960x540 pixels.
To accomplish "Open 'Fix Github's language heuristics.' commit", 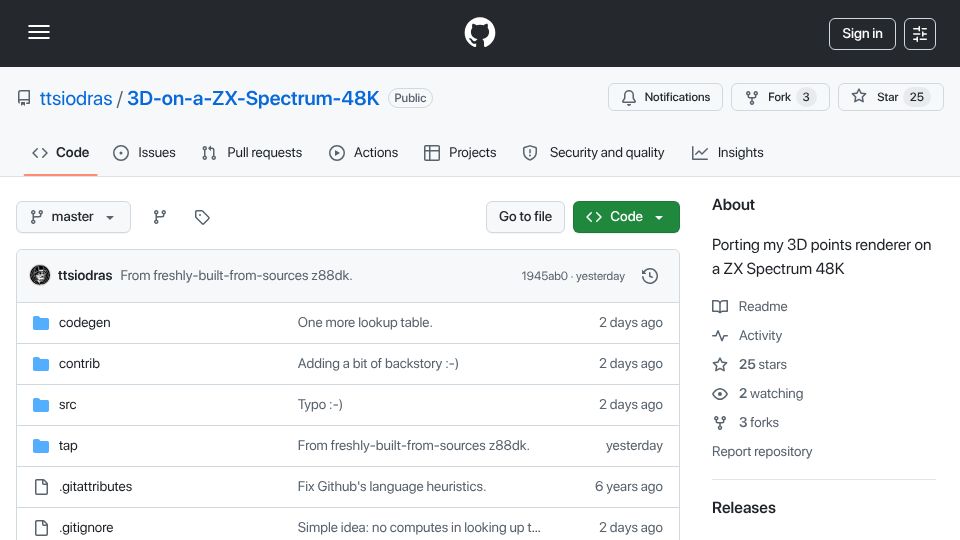I will (392, 487).
